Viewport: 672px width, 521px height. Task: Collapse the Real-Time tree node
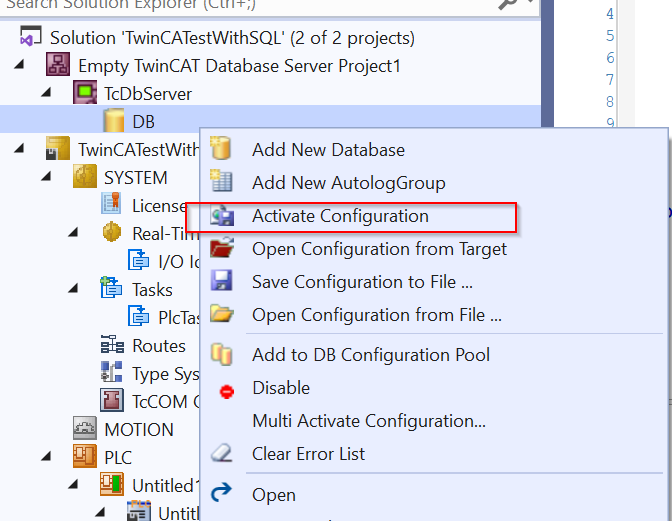tap(73, 233)
